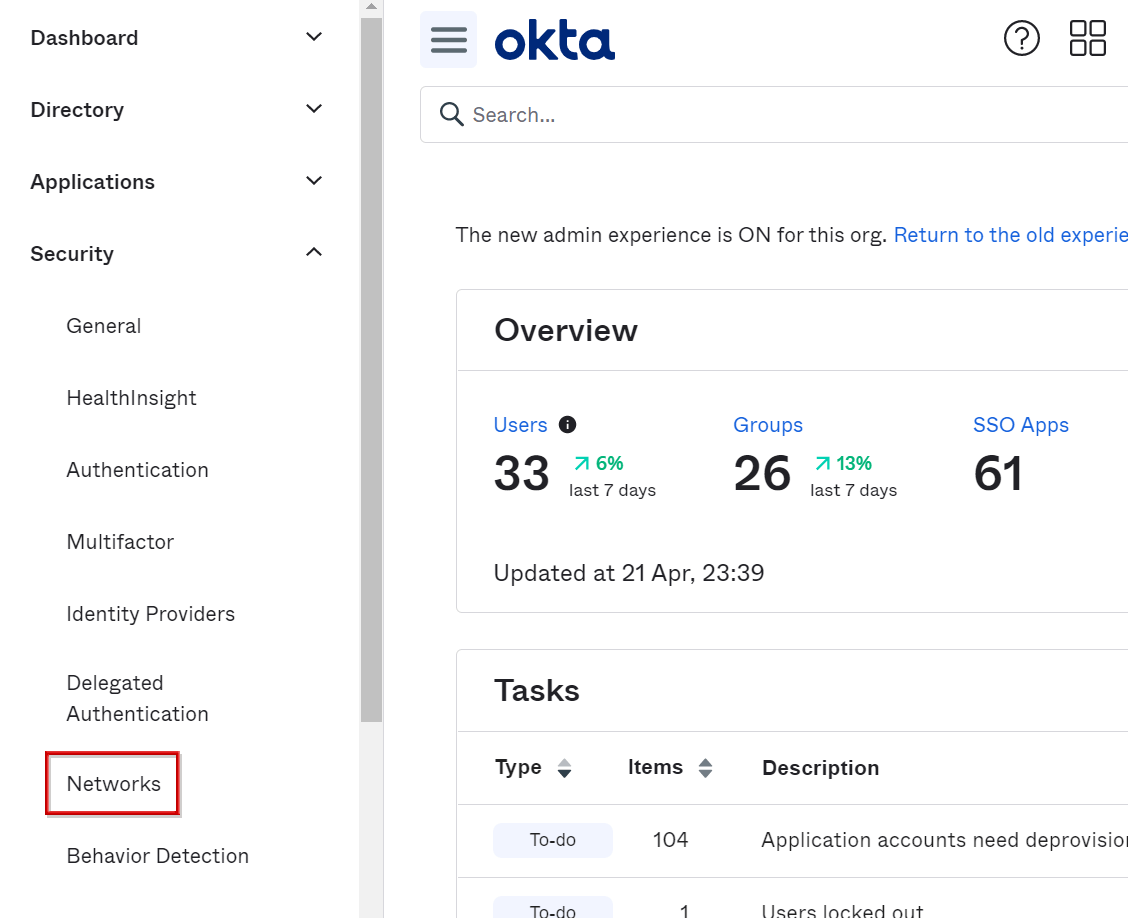Sort tasks by Type column arrows
The width and height of the screenshot is (1128, 918).
tap(564, 768)
